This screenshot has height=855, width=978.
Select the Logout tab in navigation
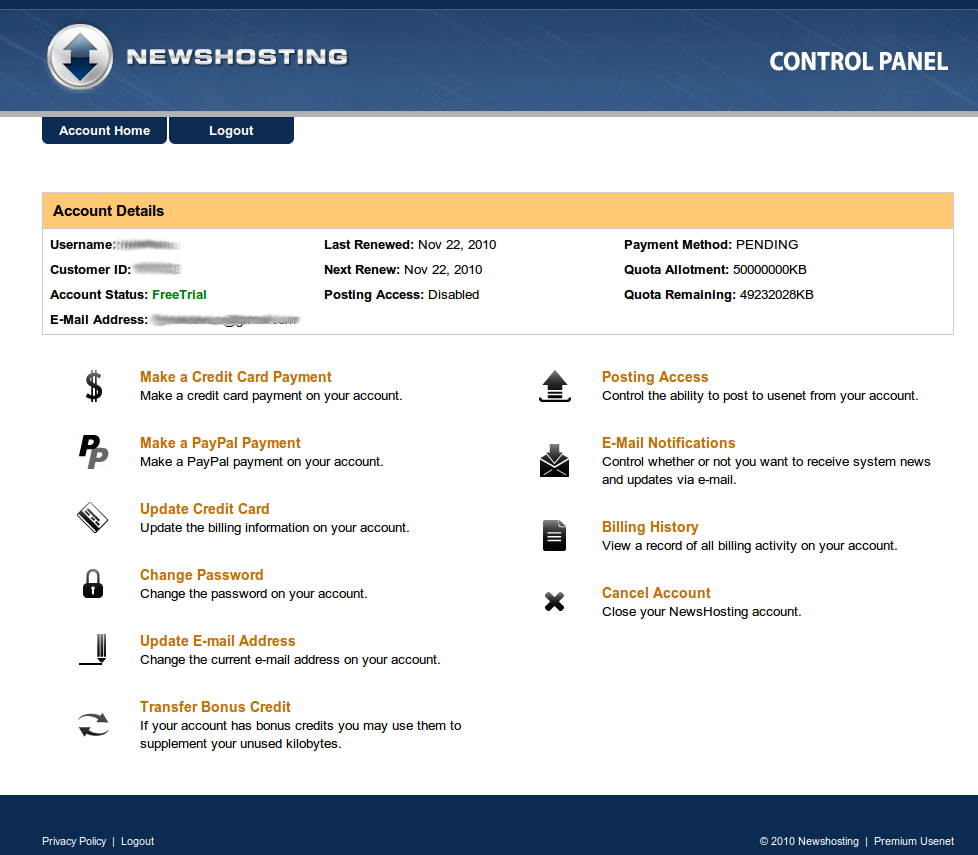point(231,130)
